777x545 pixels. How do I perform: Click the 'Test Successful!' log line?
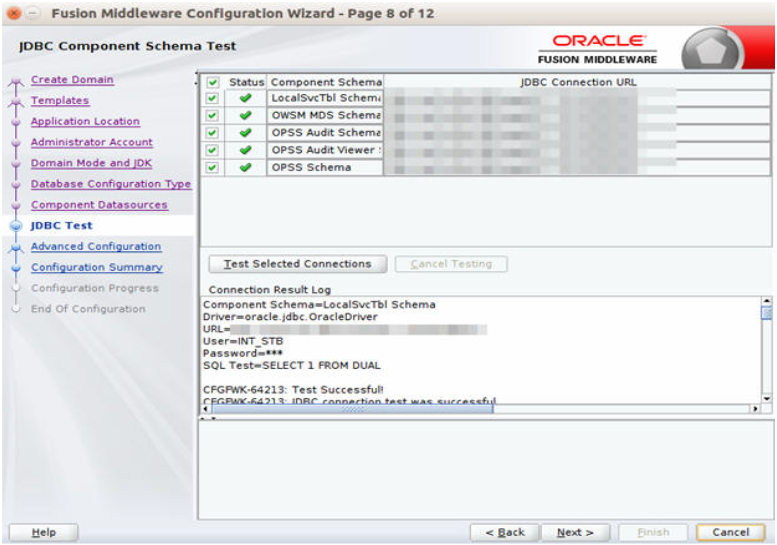click(293, 390)
